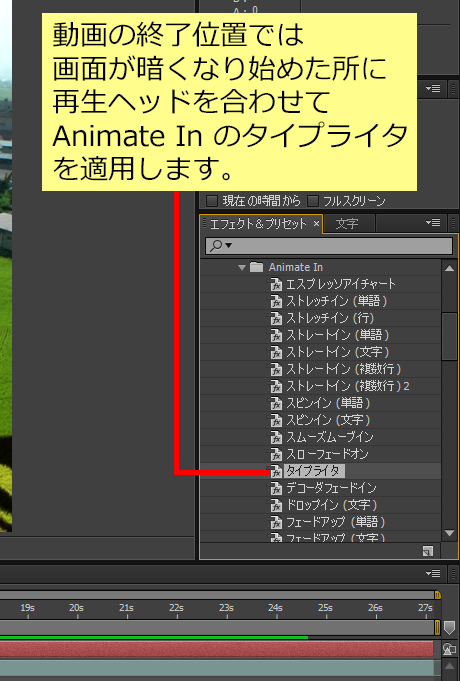Select the スムーズムーブイン preset name

coord(330,437)
